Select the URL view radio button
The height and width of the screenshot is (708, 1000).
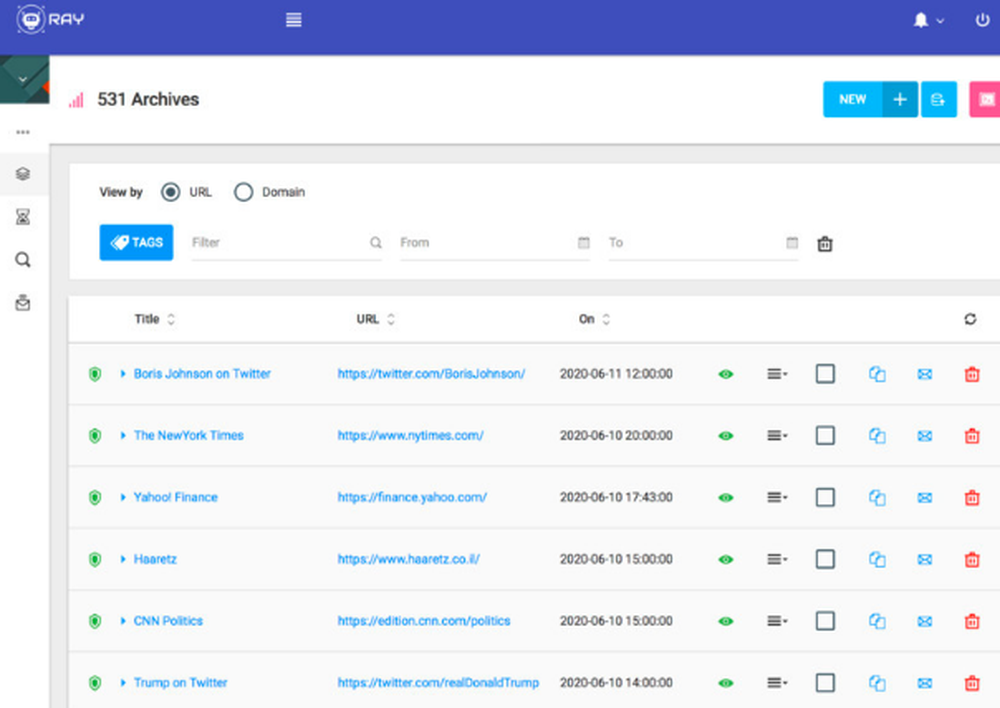click(x=170, y=192)
